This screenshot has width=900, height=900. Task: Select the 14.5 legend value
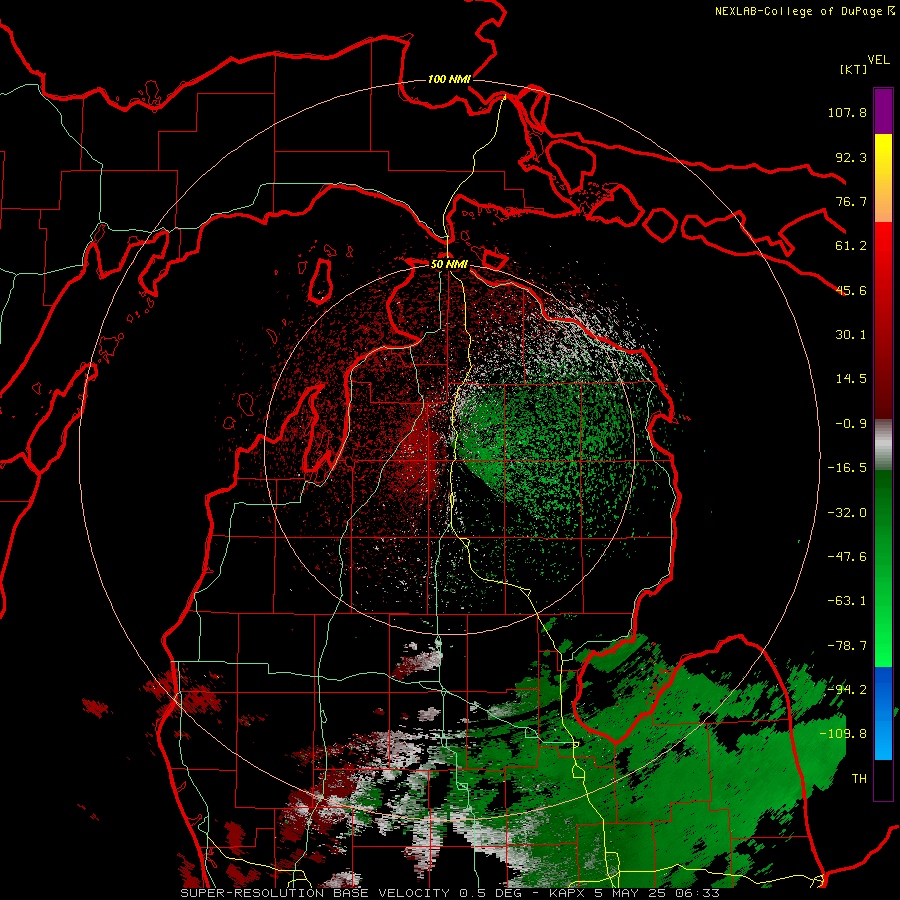click(851, 379)
